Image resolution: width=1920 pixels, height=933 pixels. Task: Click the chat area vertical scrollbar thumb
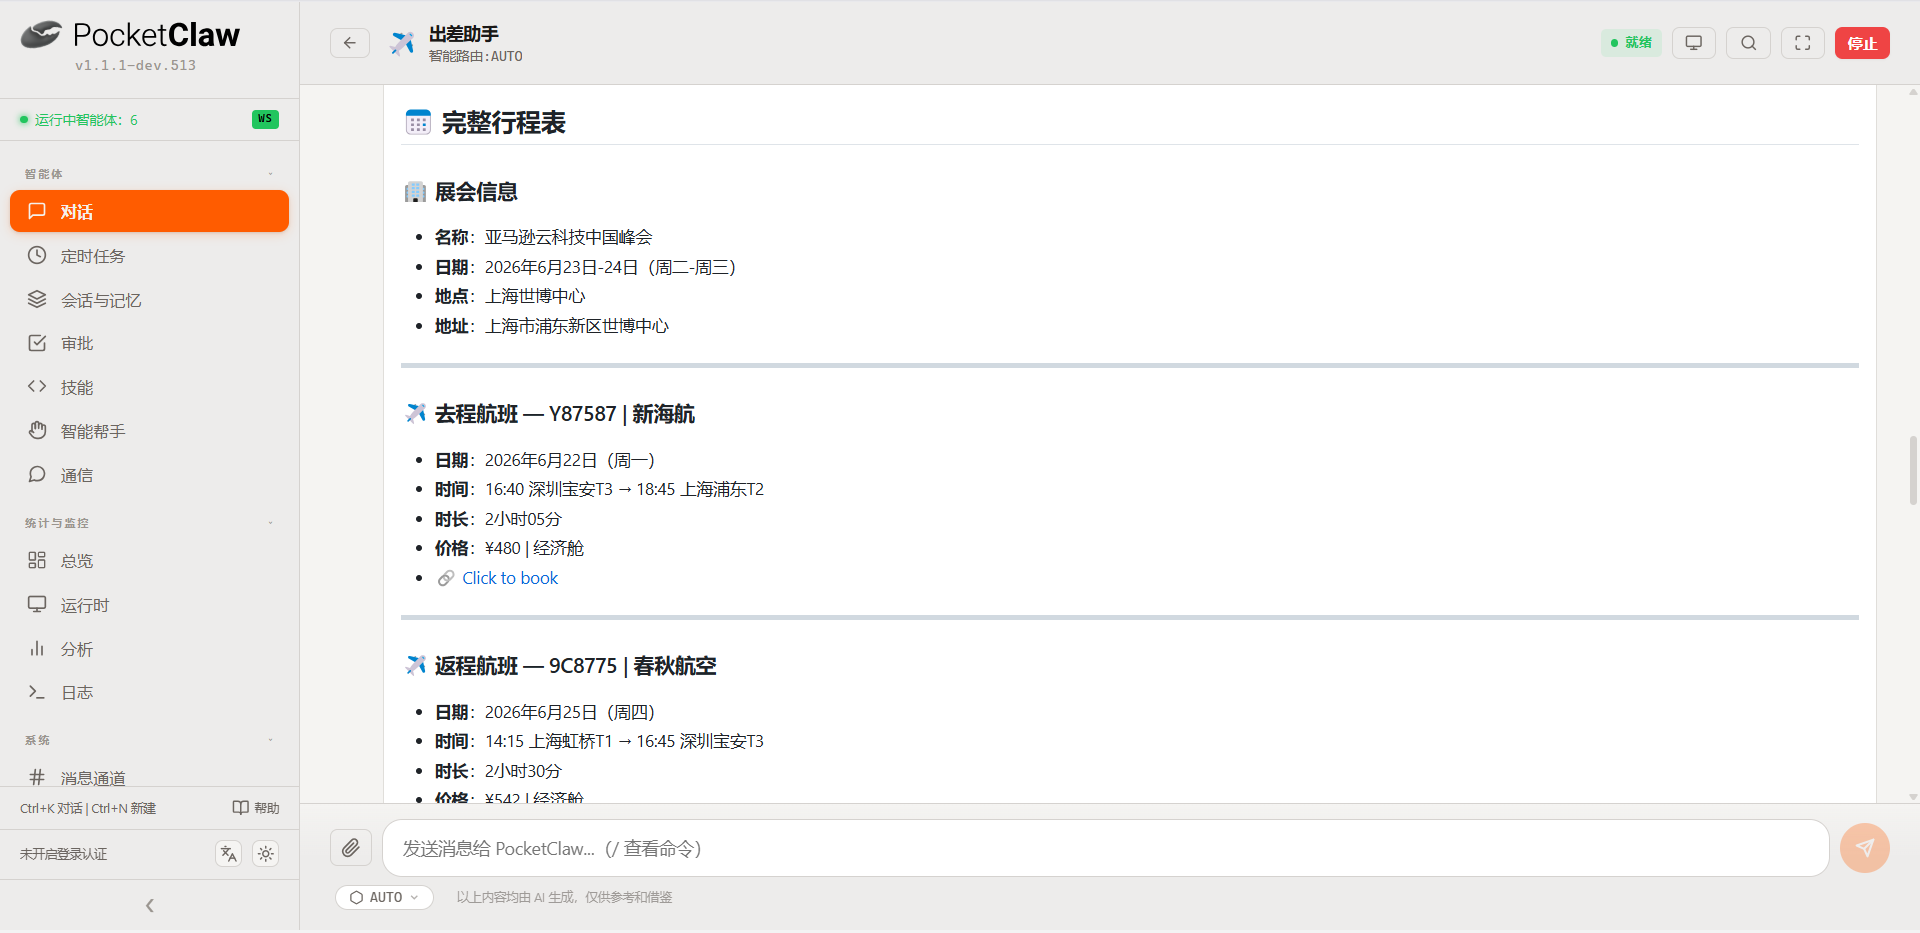click(x=1913, y=470)
